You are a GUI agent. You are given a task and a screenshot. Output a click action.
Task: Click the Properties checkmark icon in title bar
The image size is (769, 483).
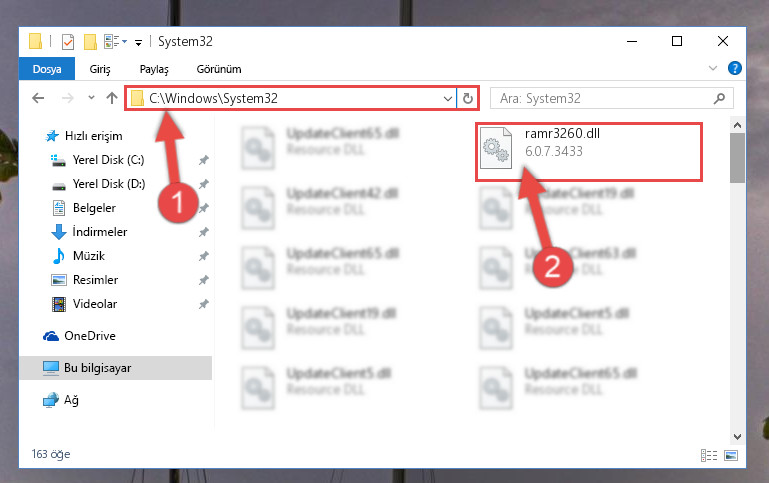(x=68, y=42)
